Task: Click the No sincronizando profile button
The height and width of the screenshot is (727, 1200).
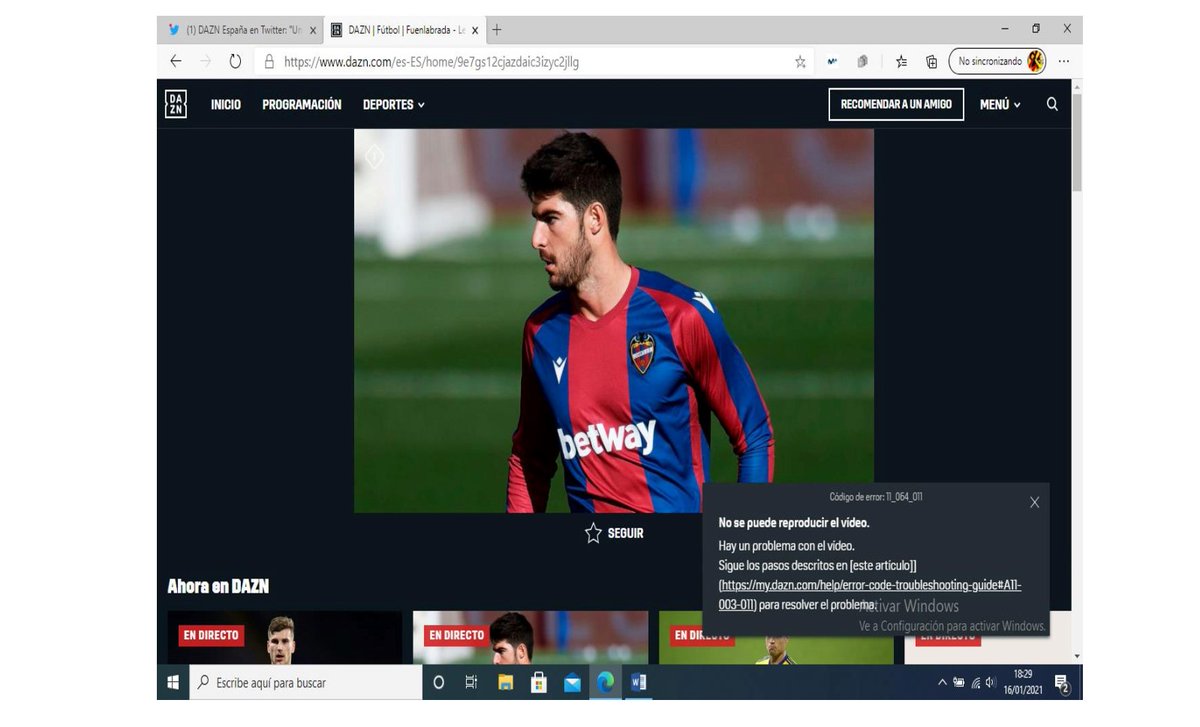Action: pyautogui.click(x=997, y=61)
